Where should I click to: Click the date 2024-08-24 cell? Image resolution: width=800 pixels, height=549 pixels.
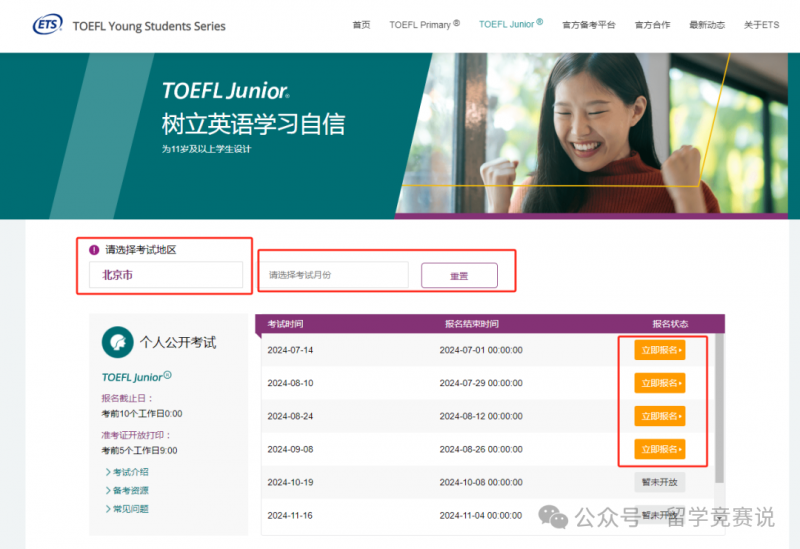coord(290,416)
